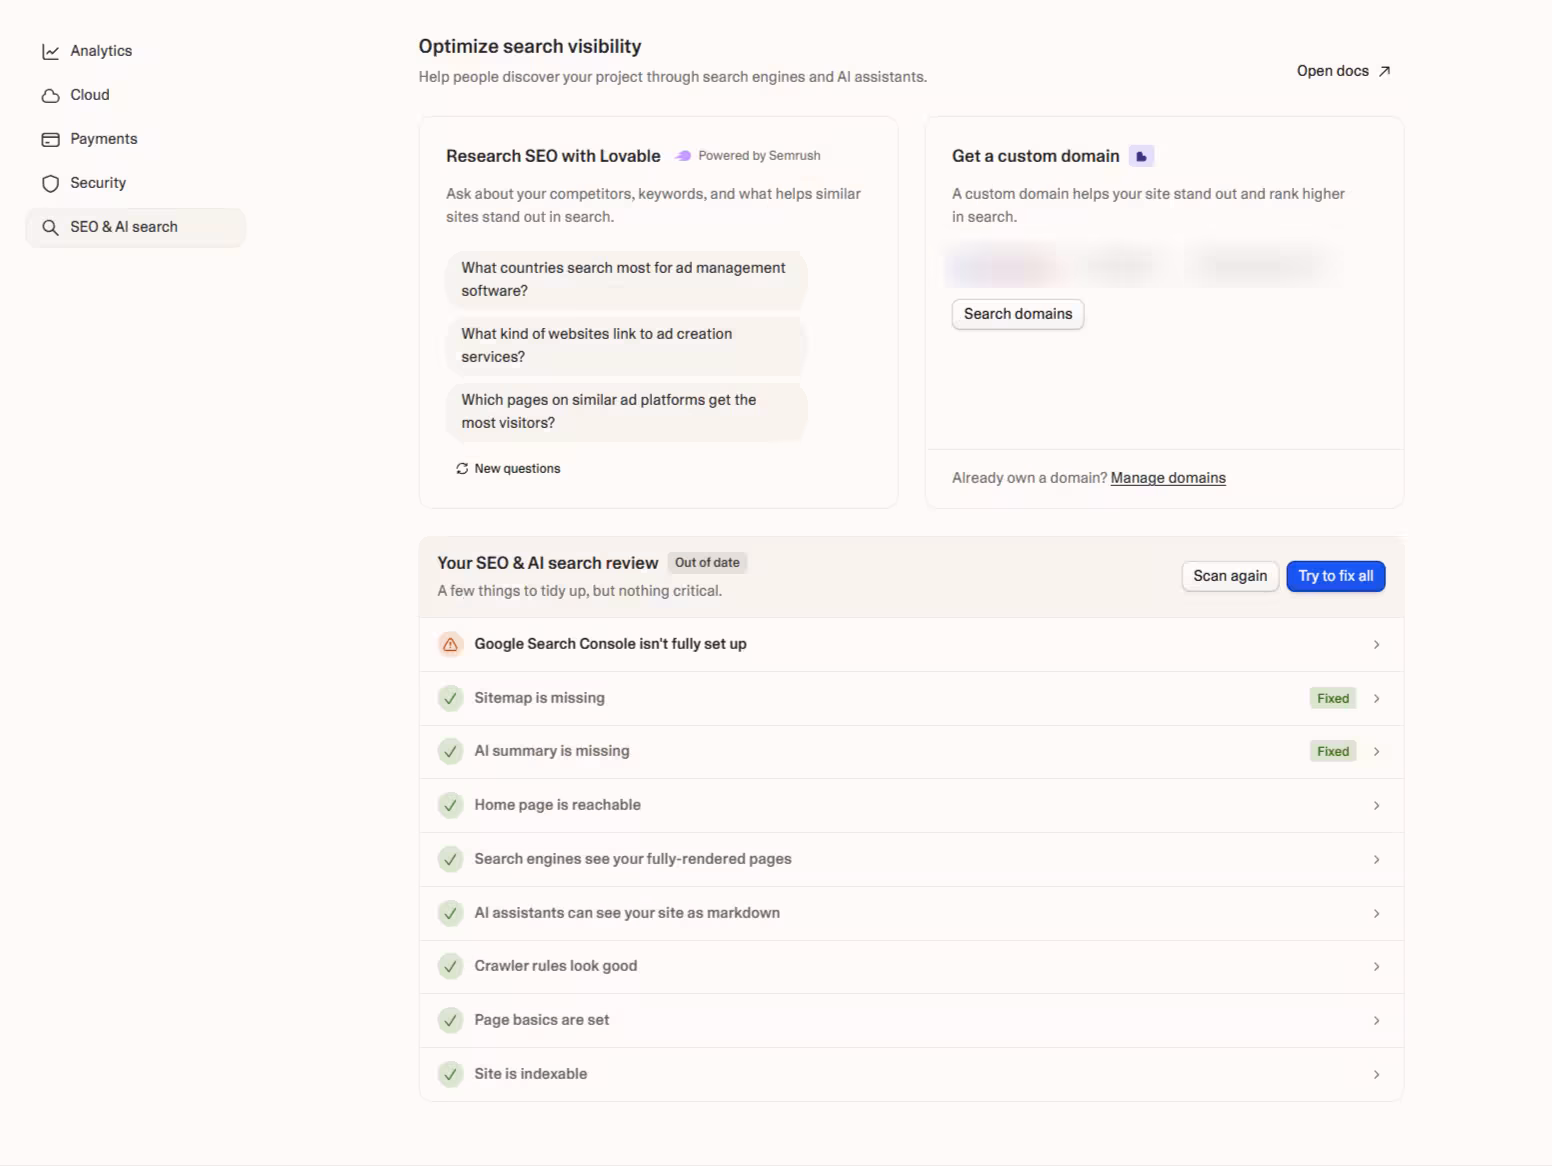This screenshot has width=1552, height=1166.
Task: Click the Open docs arrow icon
Action: point(1384,71)
